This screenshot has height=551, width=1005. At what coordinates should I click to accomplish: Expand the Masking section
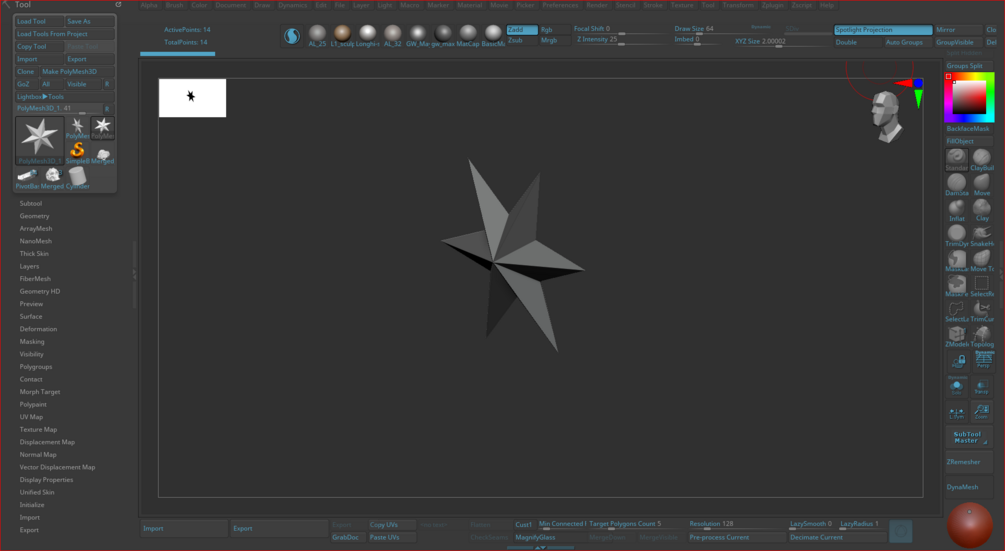(x=32, y=341)
